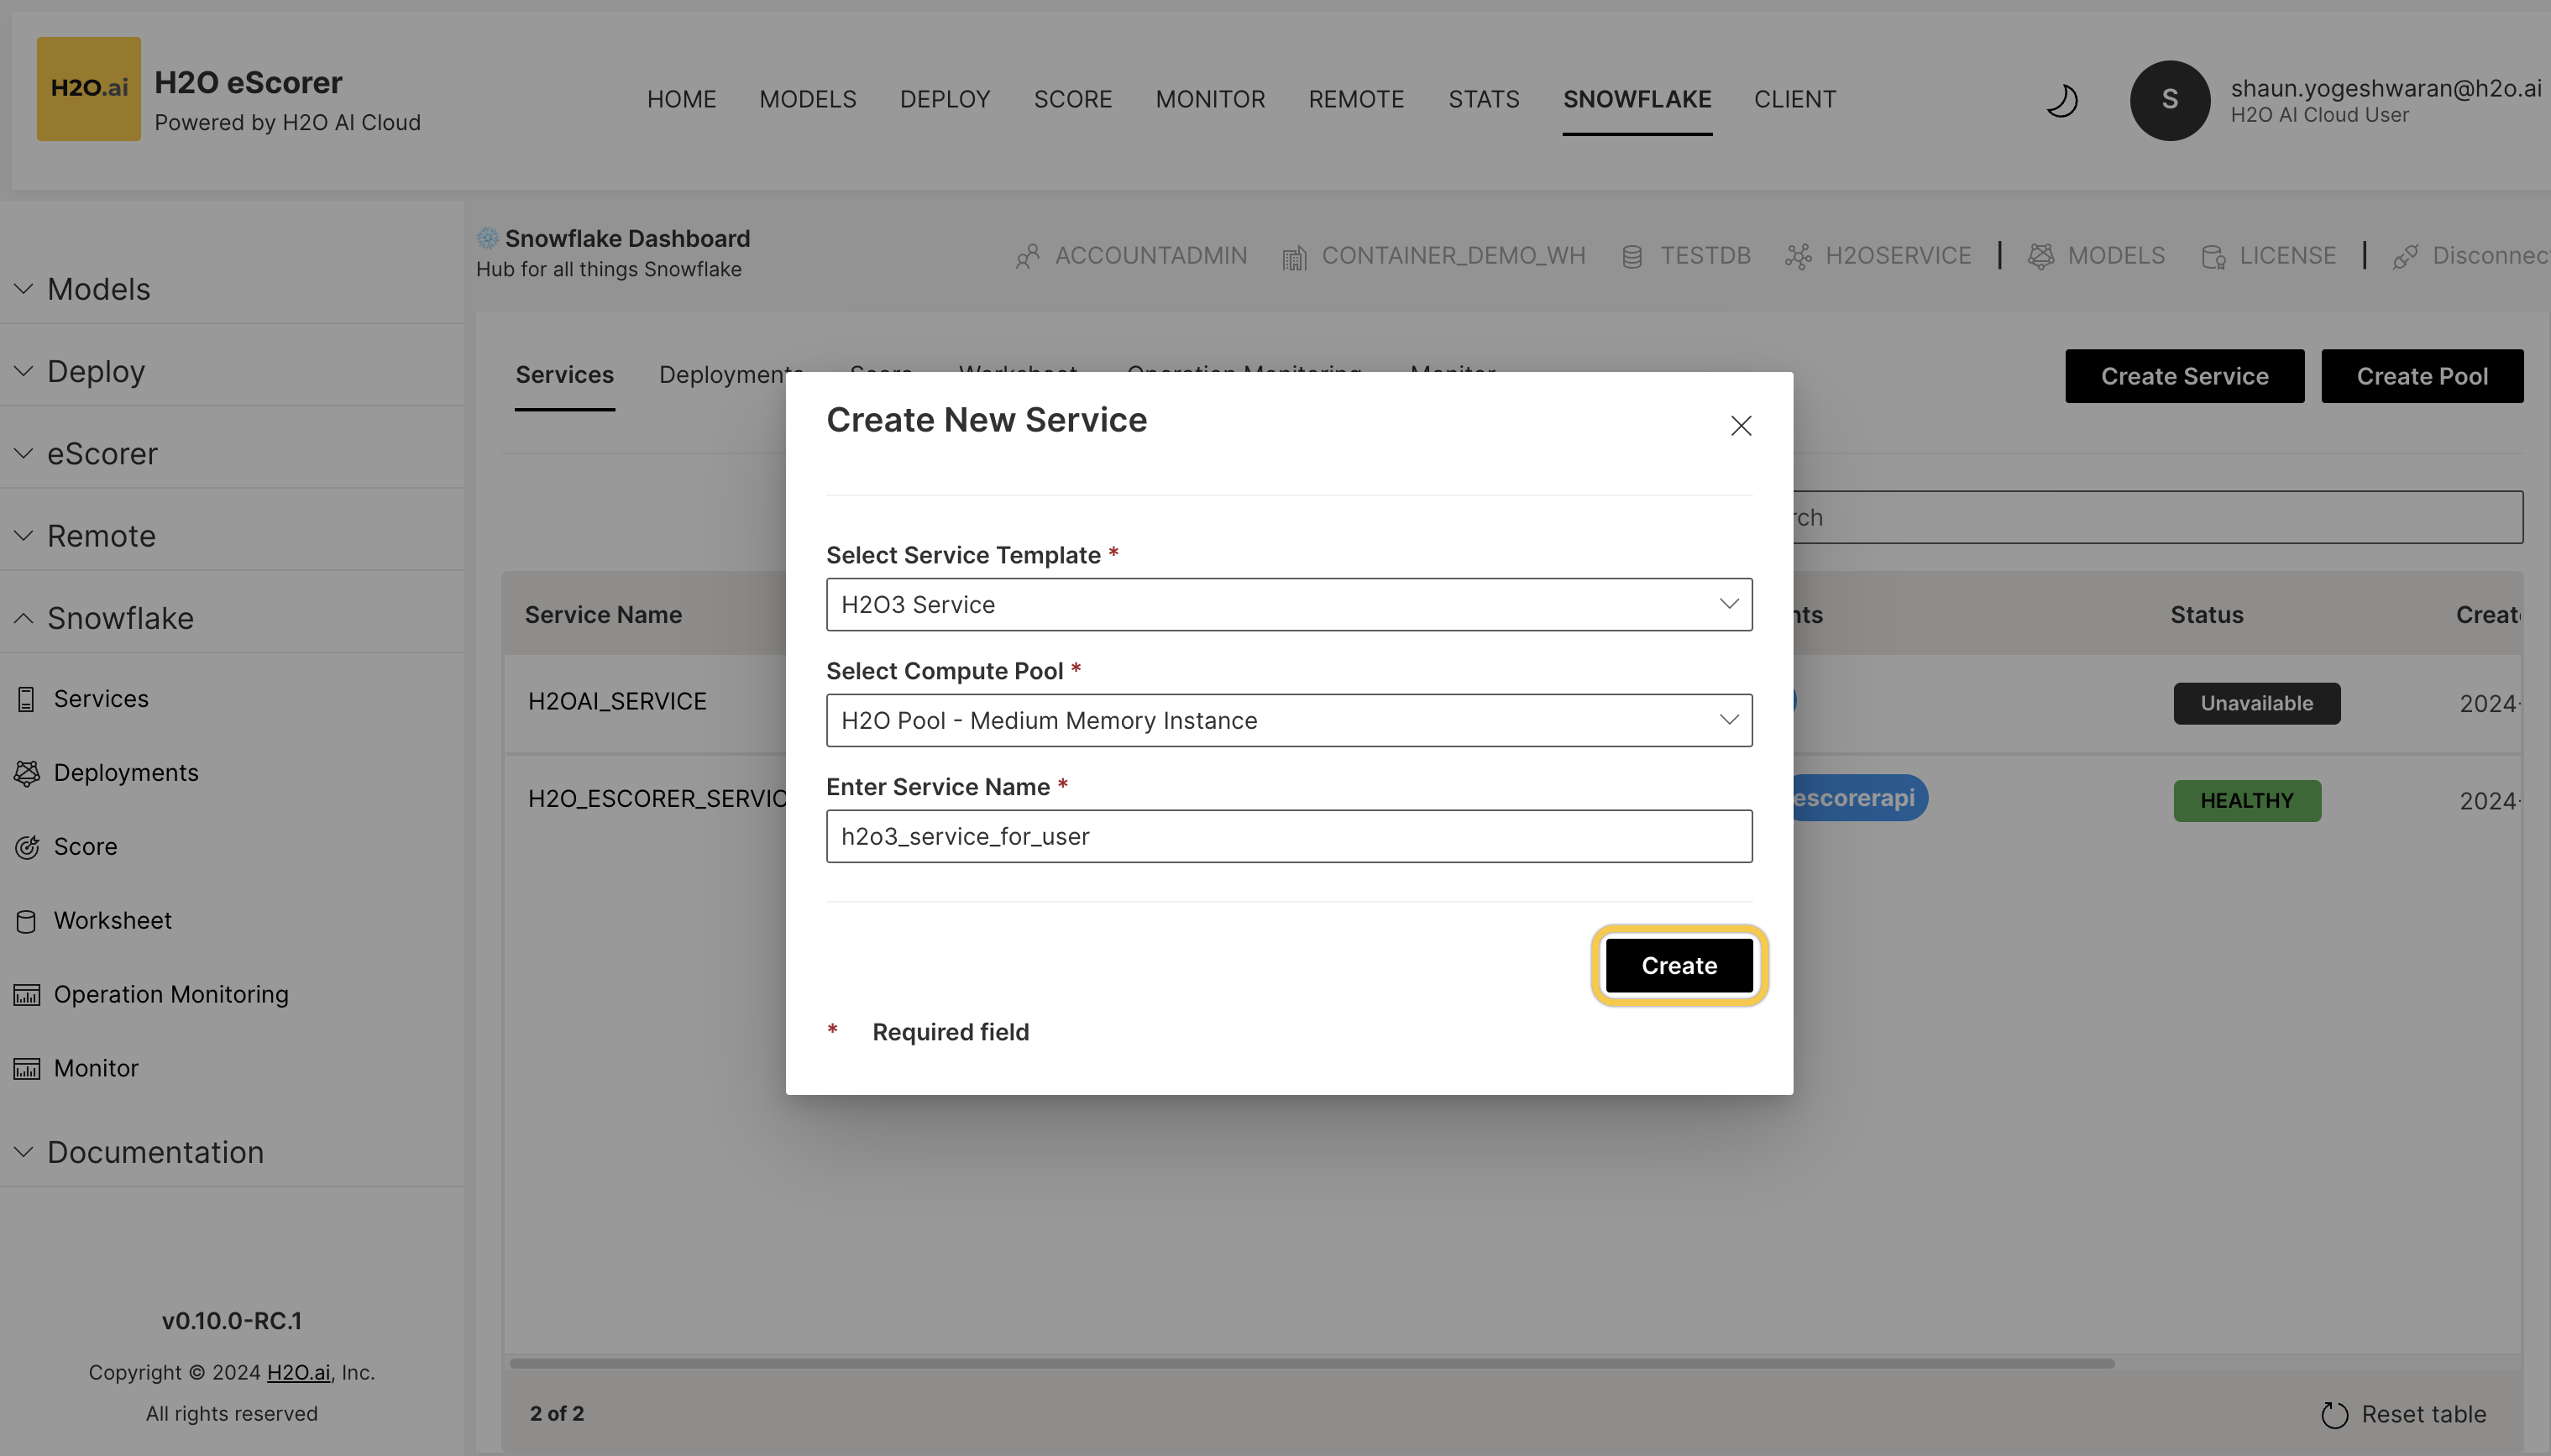The image size is (2551, 1456).
Task: Select the Operation Monitoring chart icon
Action: click(x=26, y=994)
